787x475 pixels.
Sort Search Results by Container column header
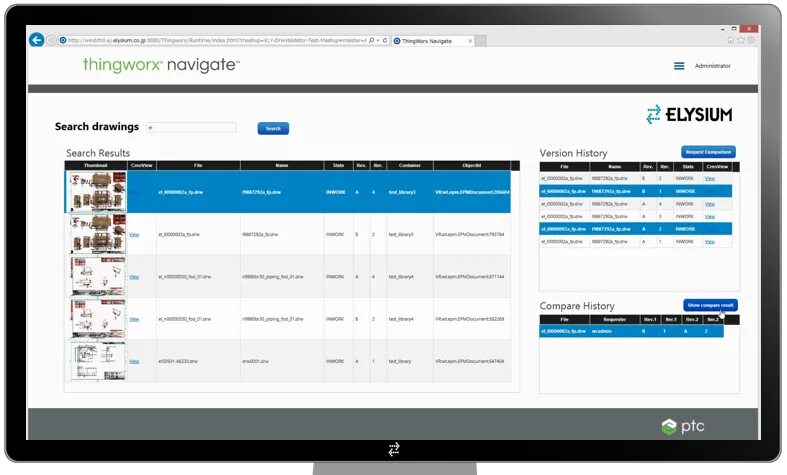(410, 165)
